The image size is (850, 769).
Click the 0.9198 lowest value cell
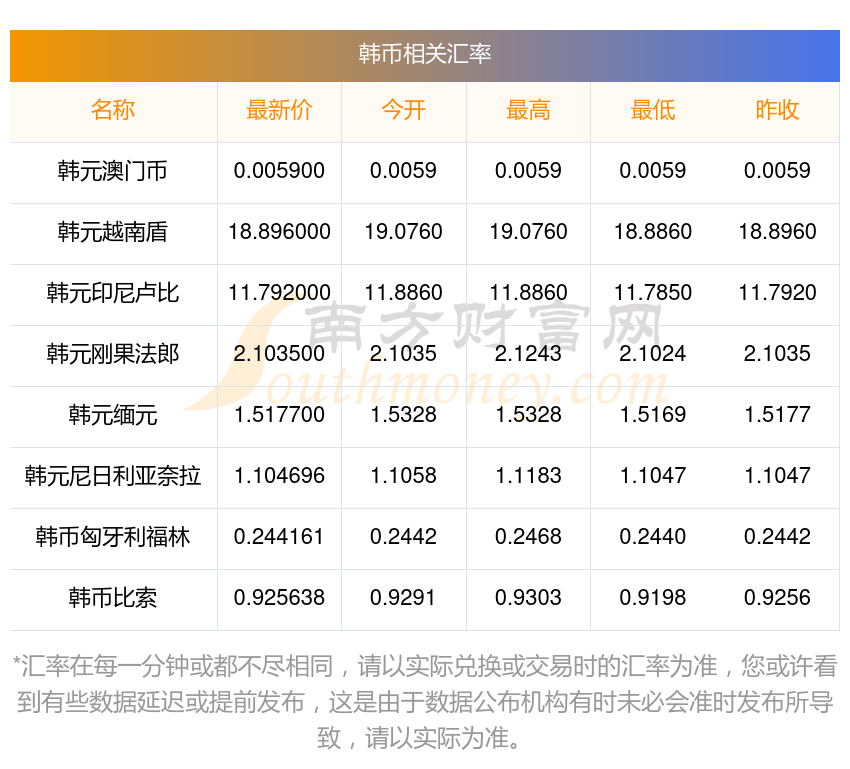(653, 598)
